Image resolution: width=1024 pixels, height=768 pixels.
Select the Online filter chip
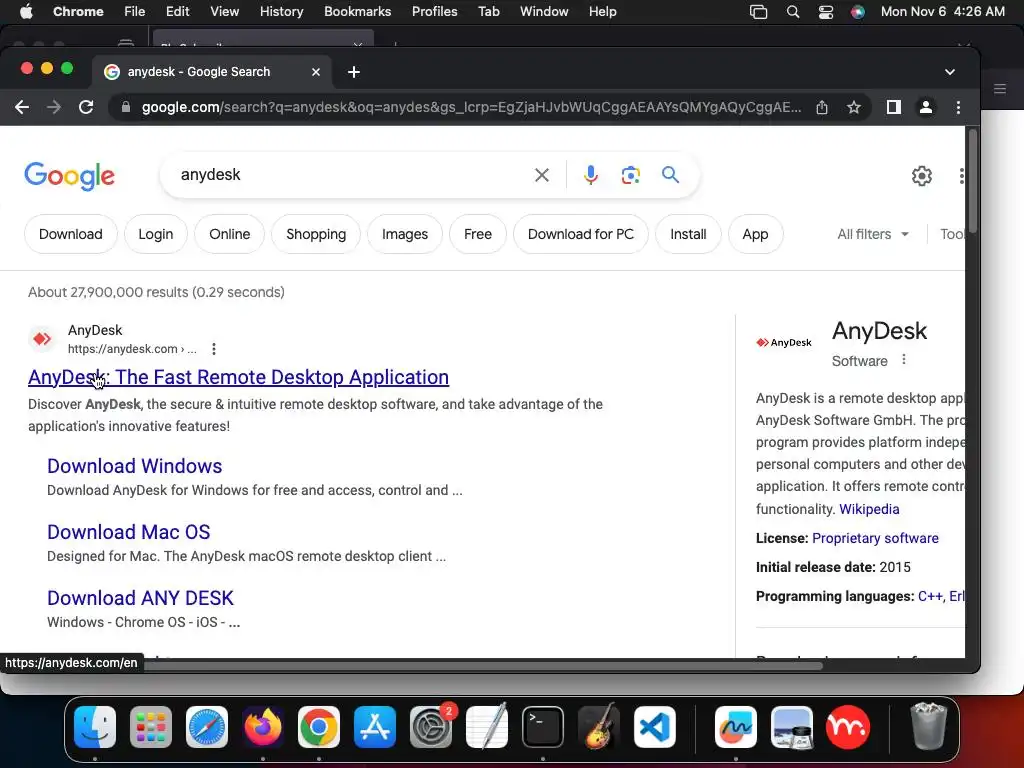point(229,234)
